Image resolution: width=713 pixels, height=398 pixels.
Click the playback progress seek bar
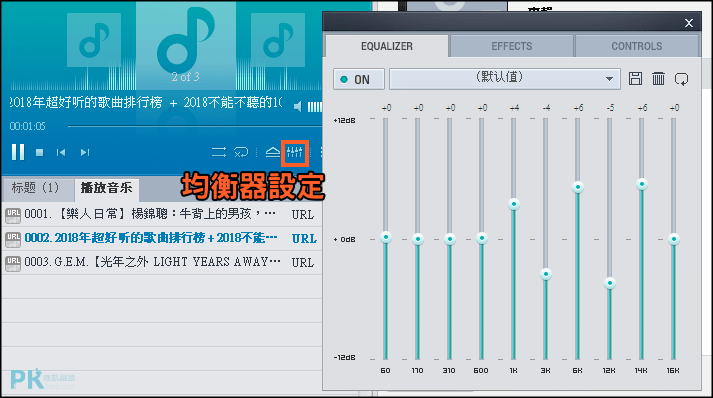pyautogui.click(x=195, y=126)
